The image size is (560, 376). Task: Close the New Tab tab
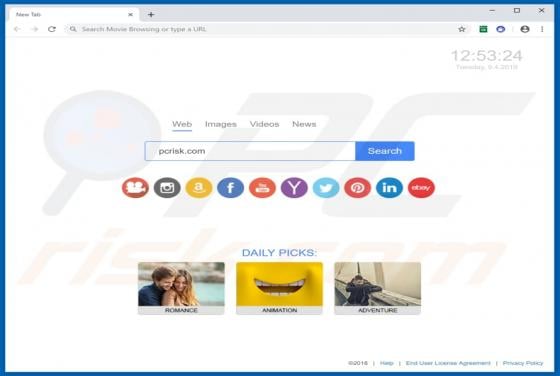(130, 15)
